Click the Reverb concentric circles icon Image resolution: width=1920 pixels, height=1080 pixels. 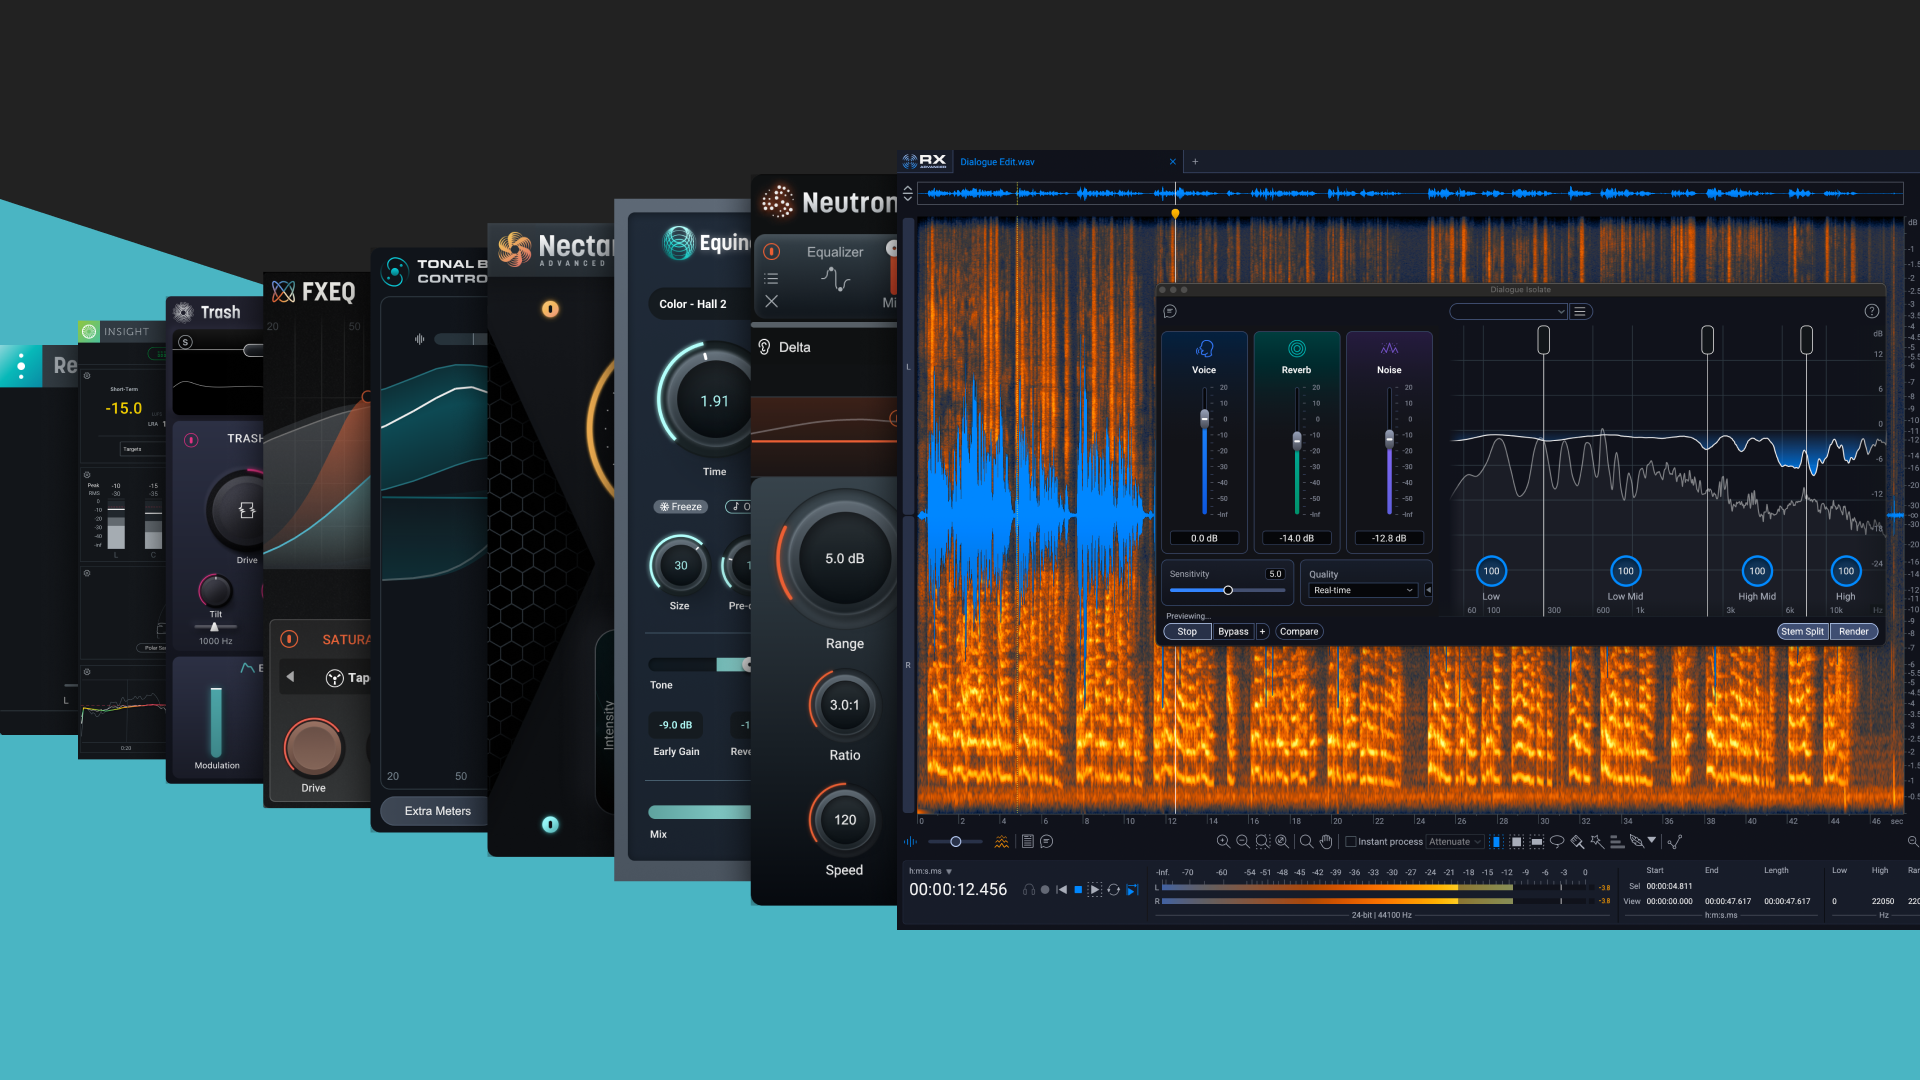[1296, 349]
